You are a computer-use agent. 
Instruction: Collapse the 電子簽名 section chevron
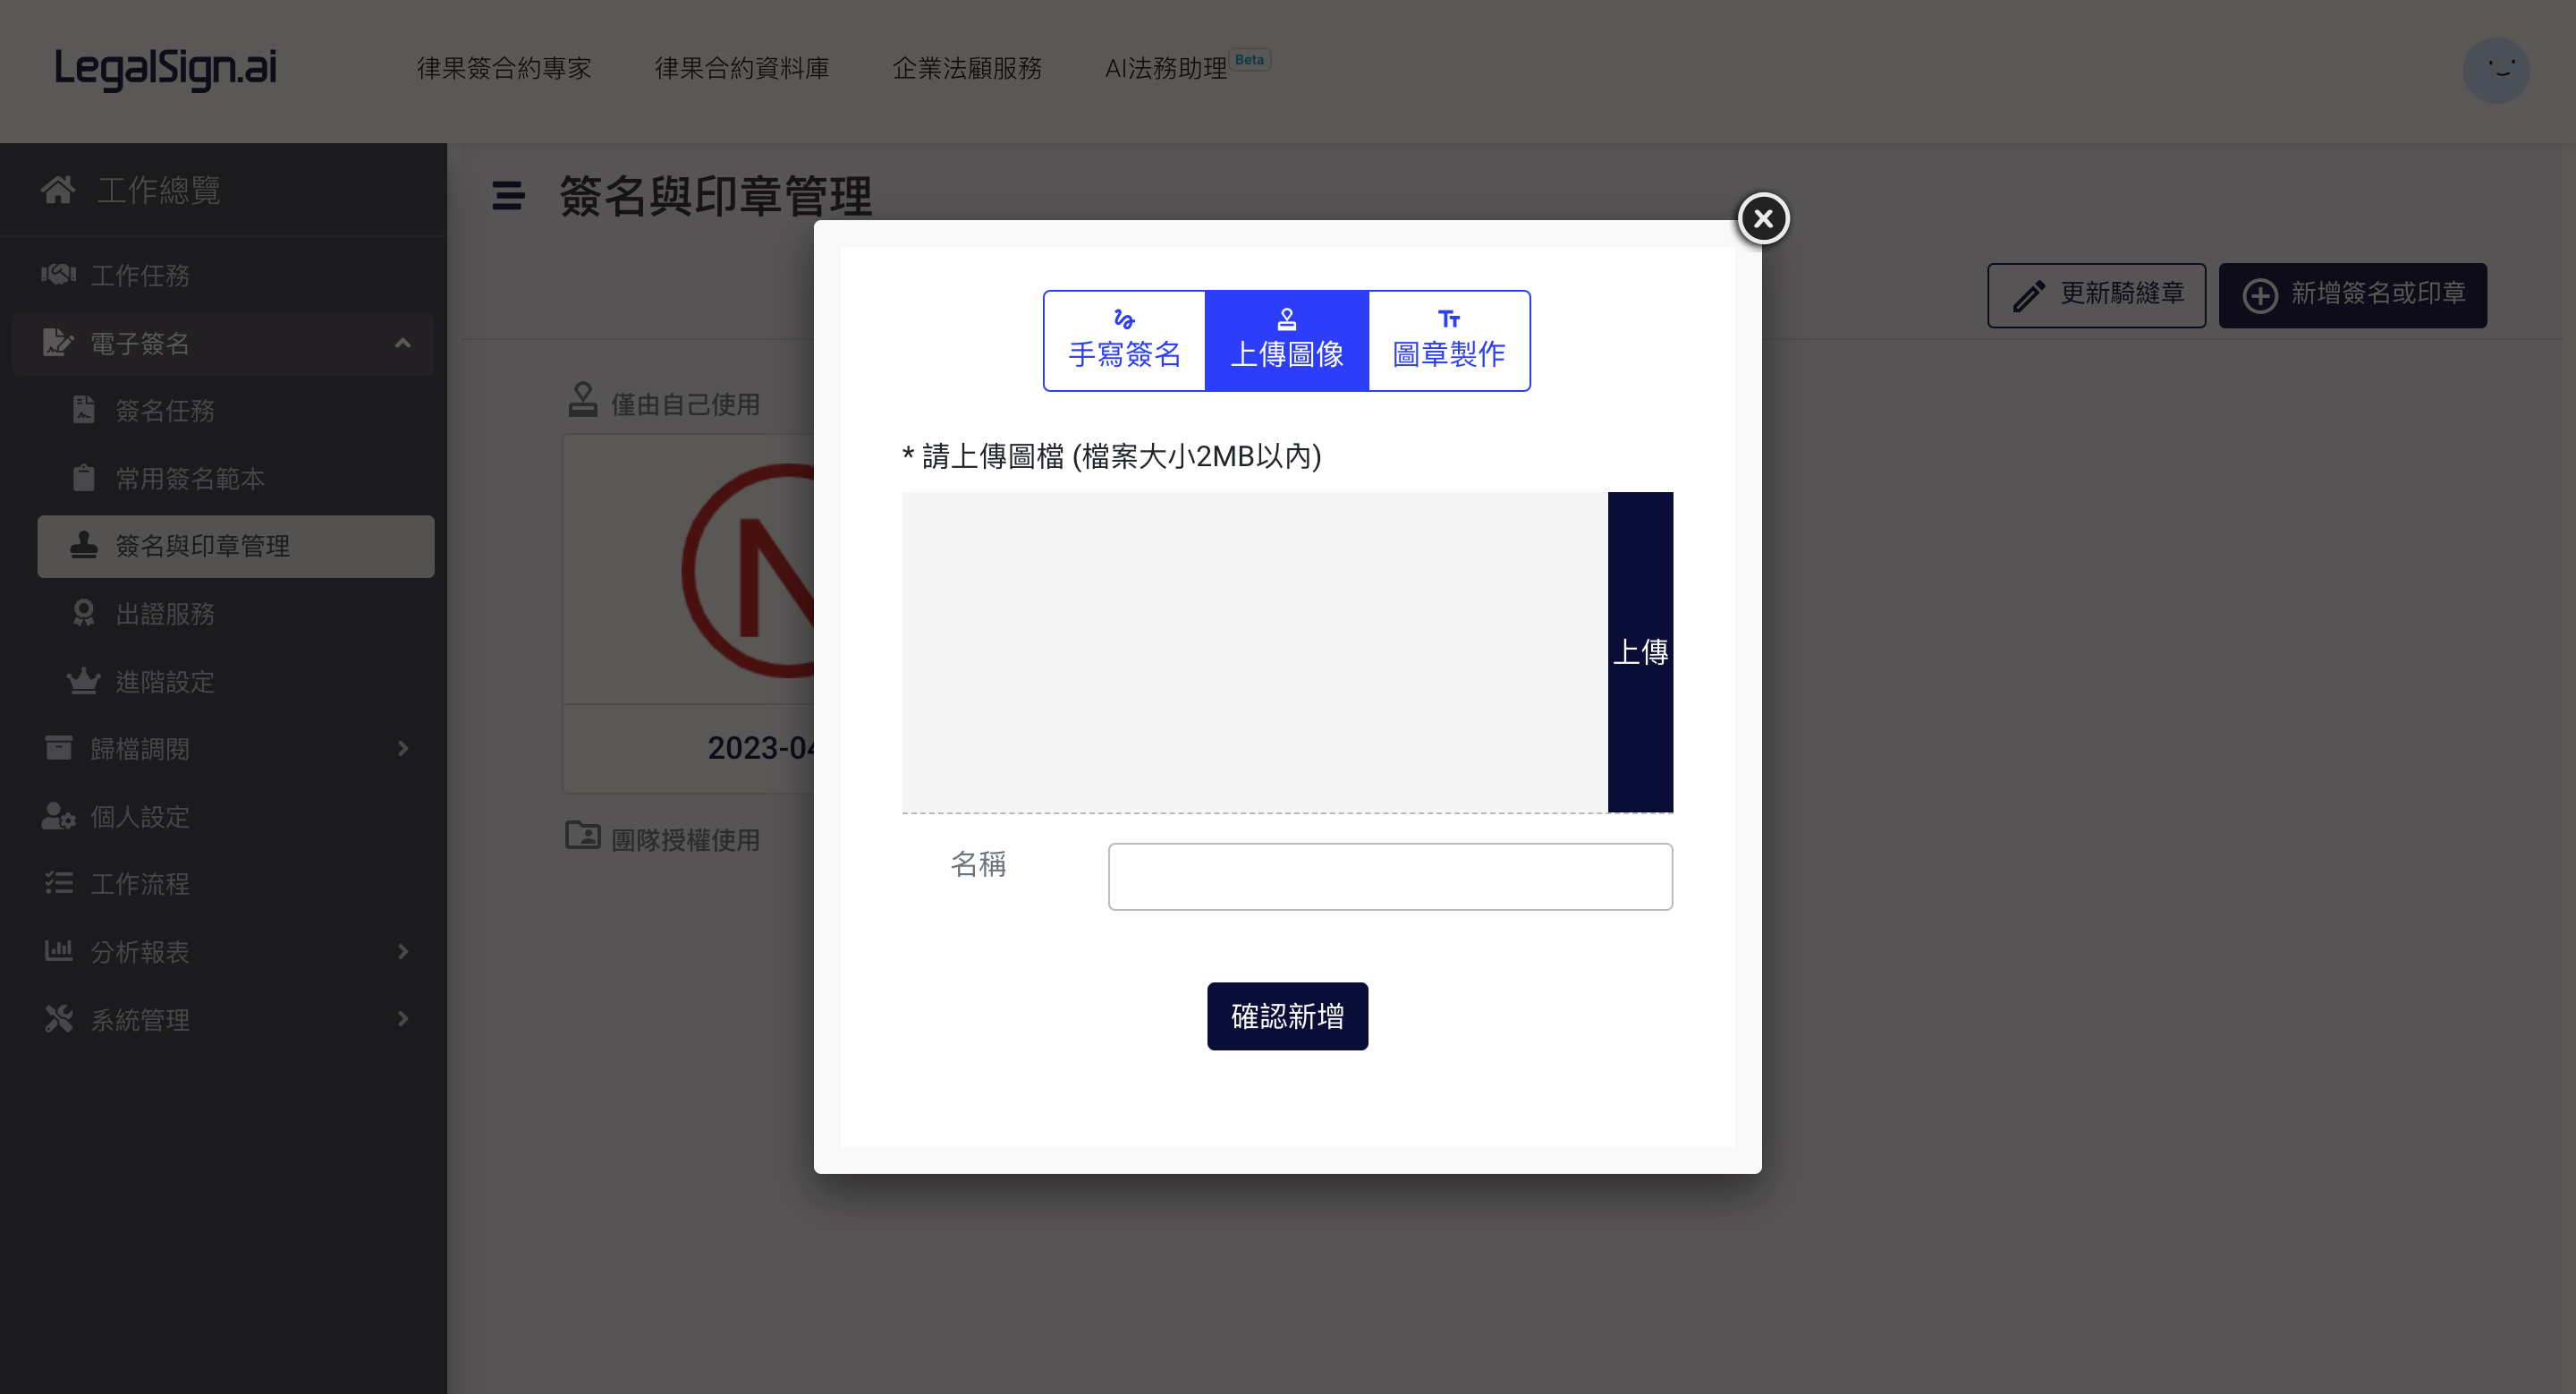click(x=403, y=343)
